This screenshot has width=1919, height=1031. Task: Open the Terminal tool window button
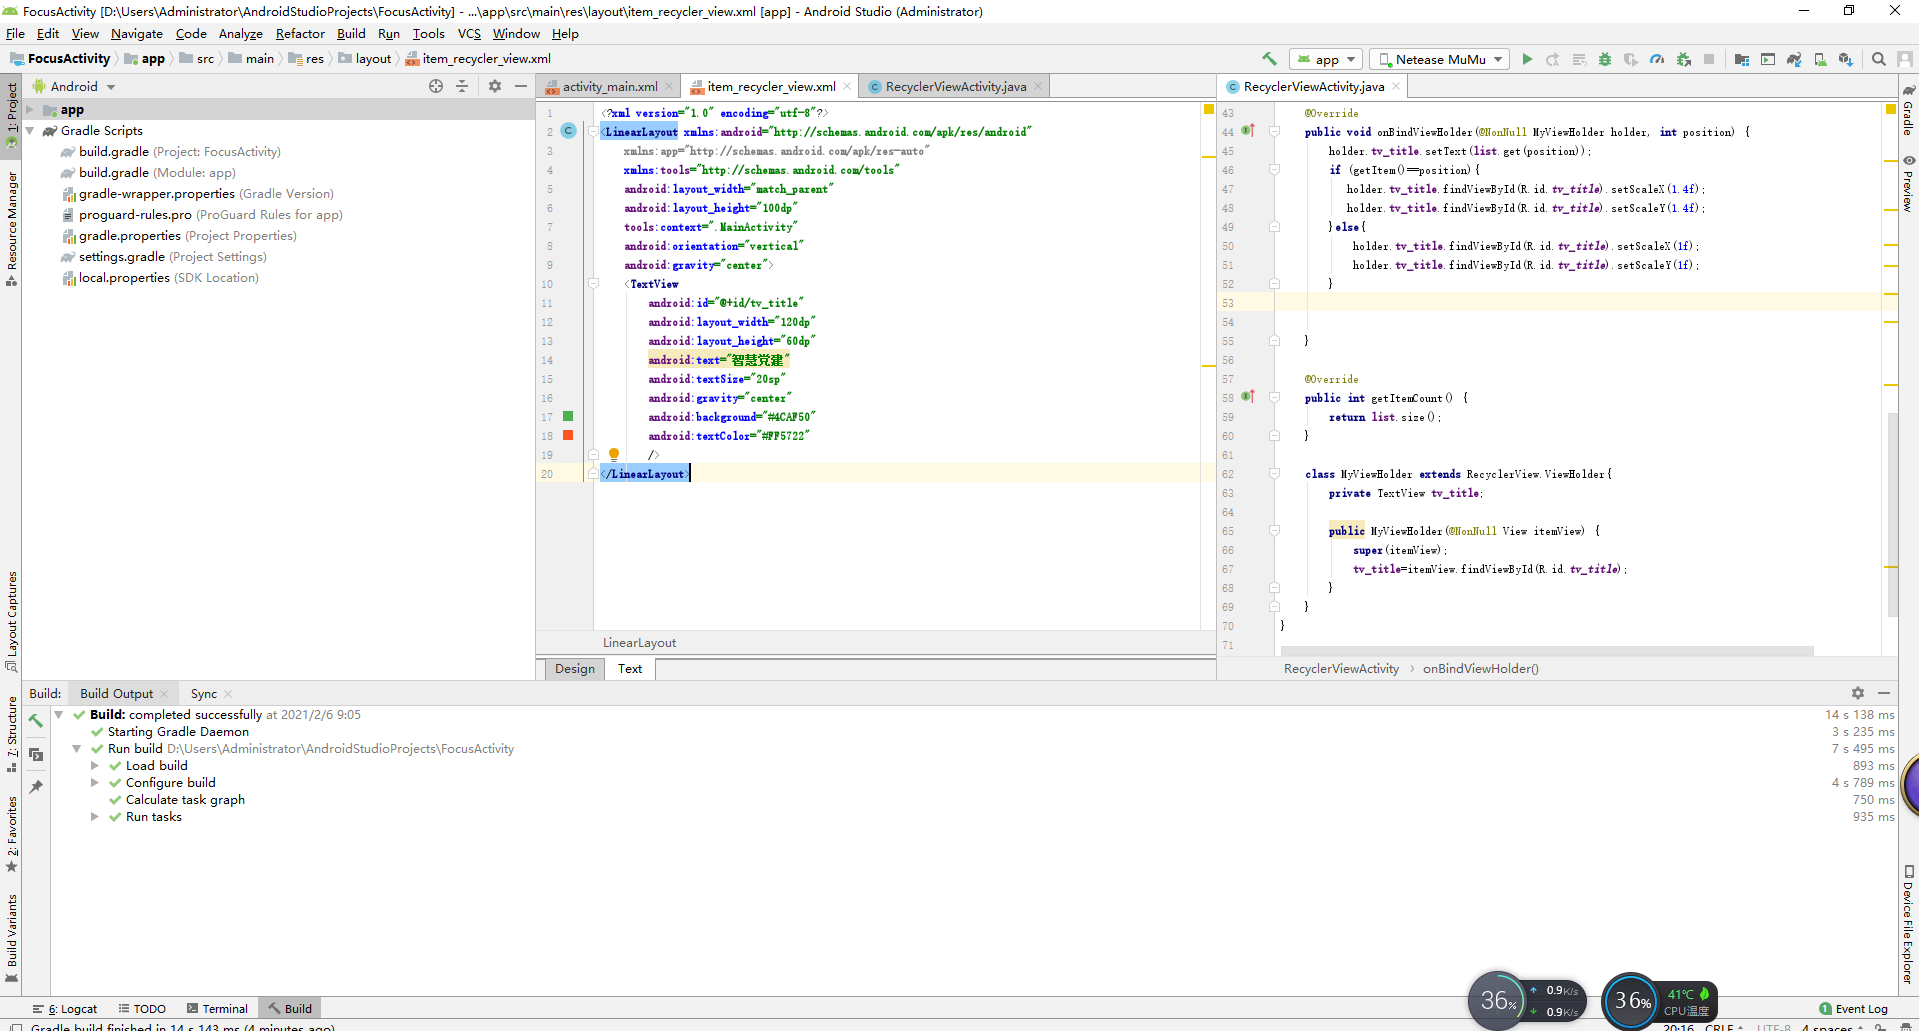point(217,1008)
